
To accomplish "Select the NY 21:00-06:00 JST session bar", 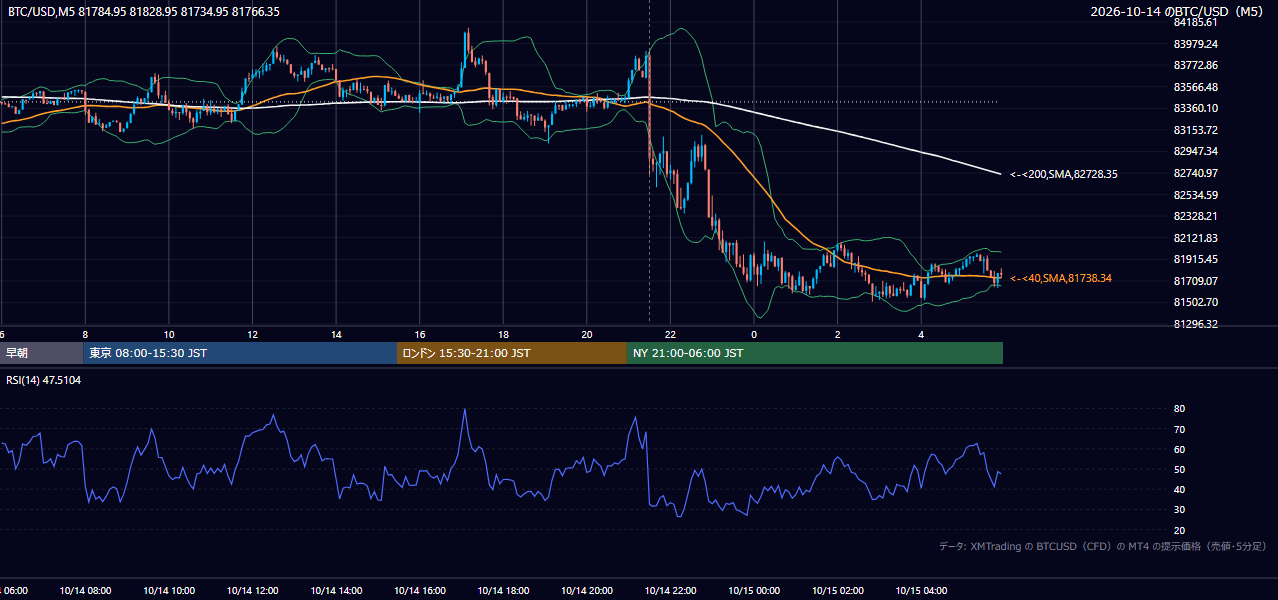I will (815, 353).
